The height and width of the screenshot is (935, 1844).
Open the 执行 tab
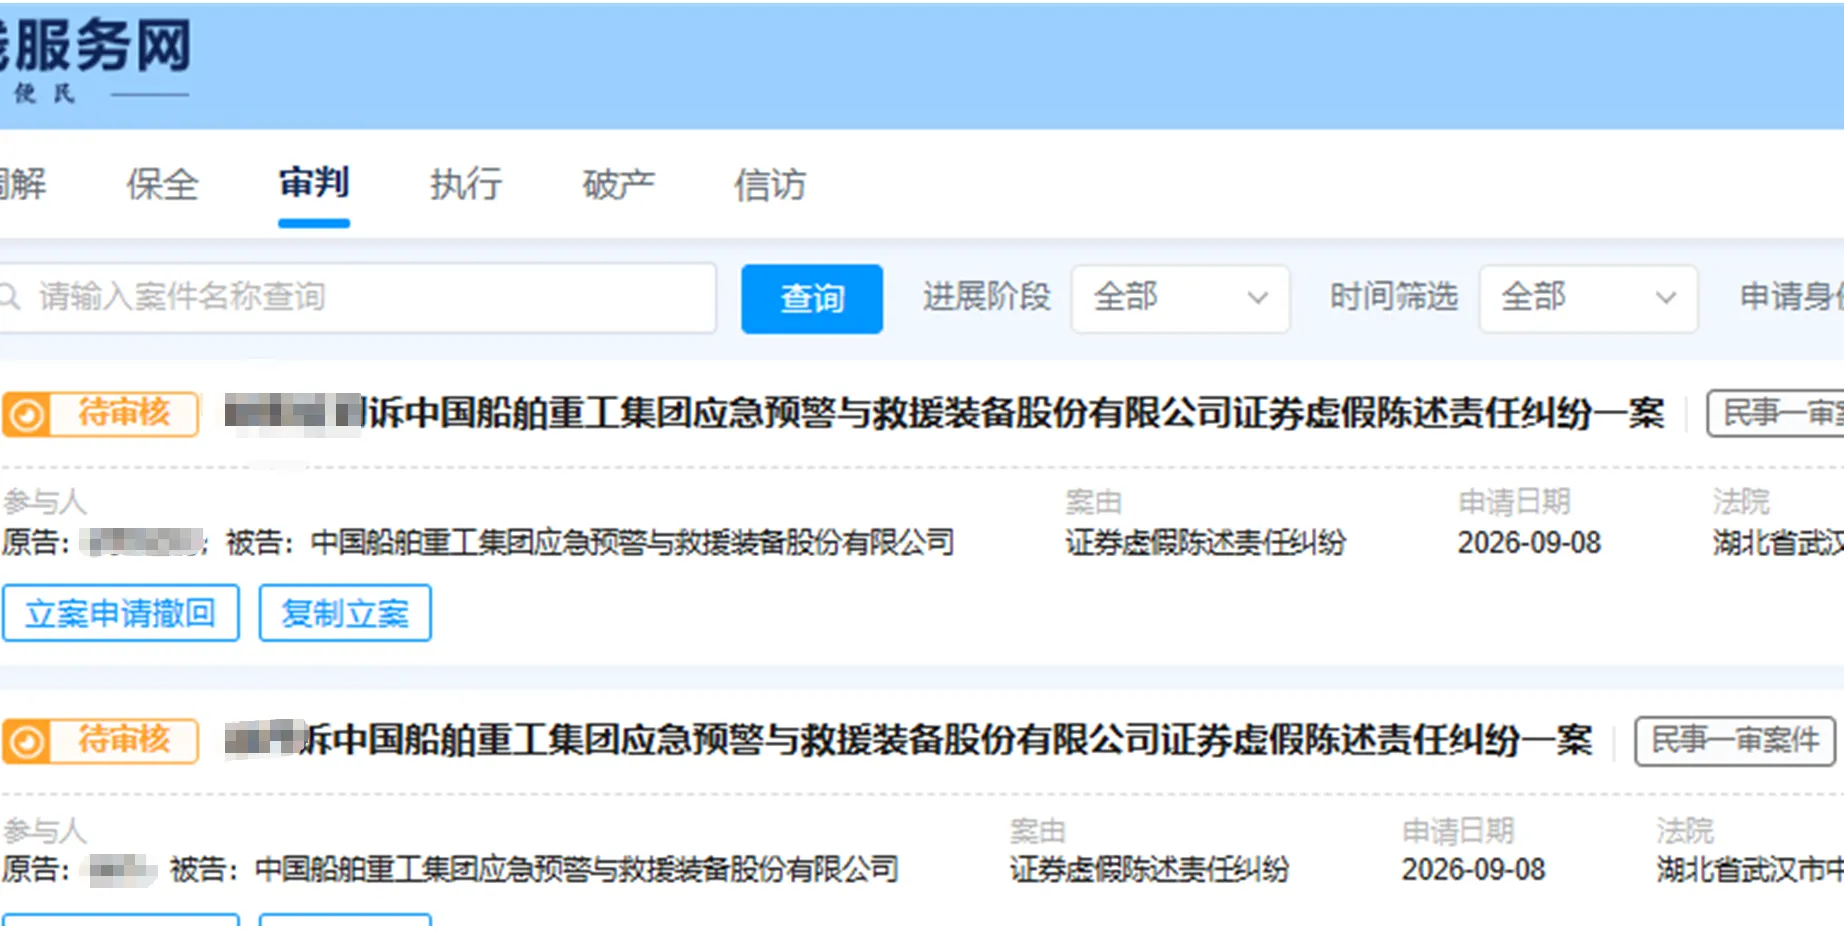click(466, 185)
